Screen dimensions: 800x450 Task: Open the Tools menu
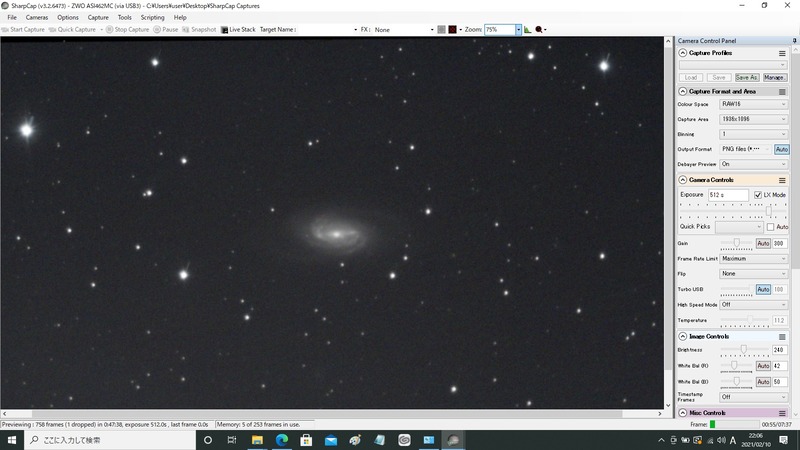[124, 17]
